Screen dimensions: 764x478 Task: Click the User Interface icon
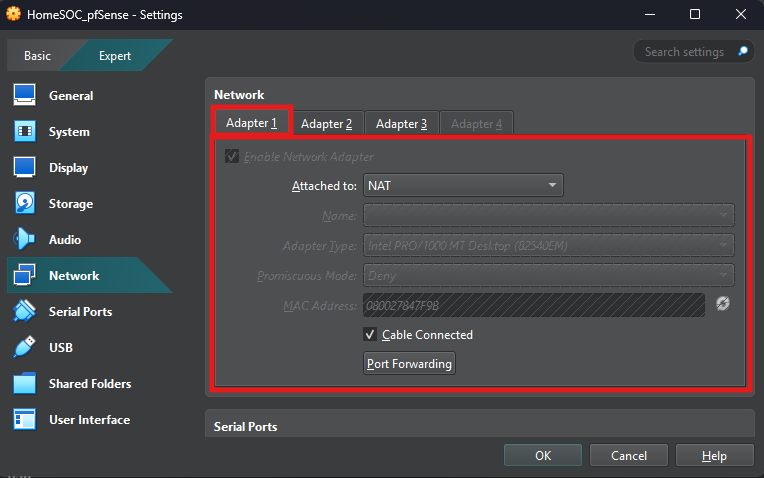(25, 420)
